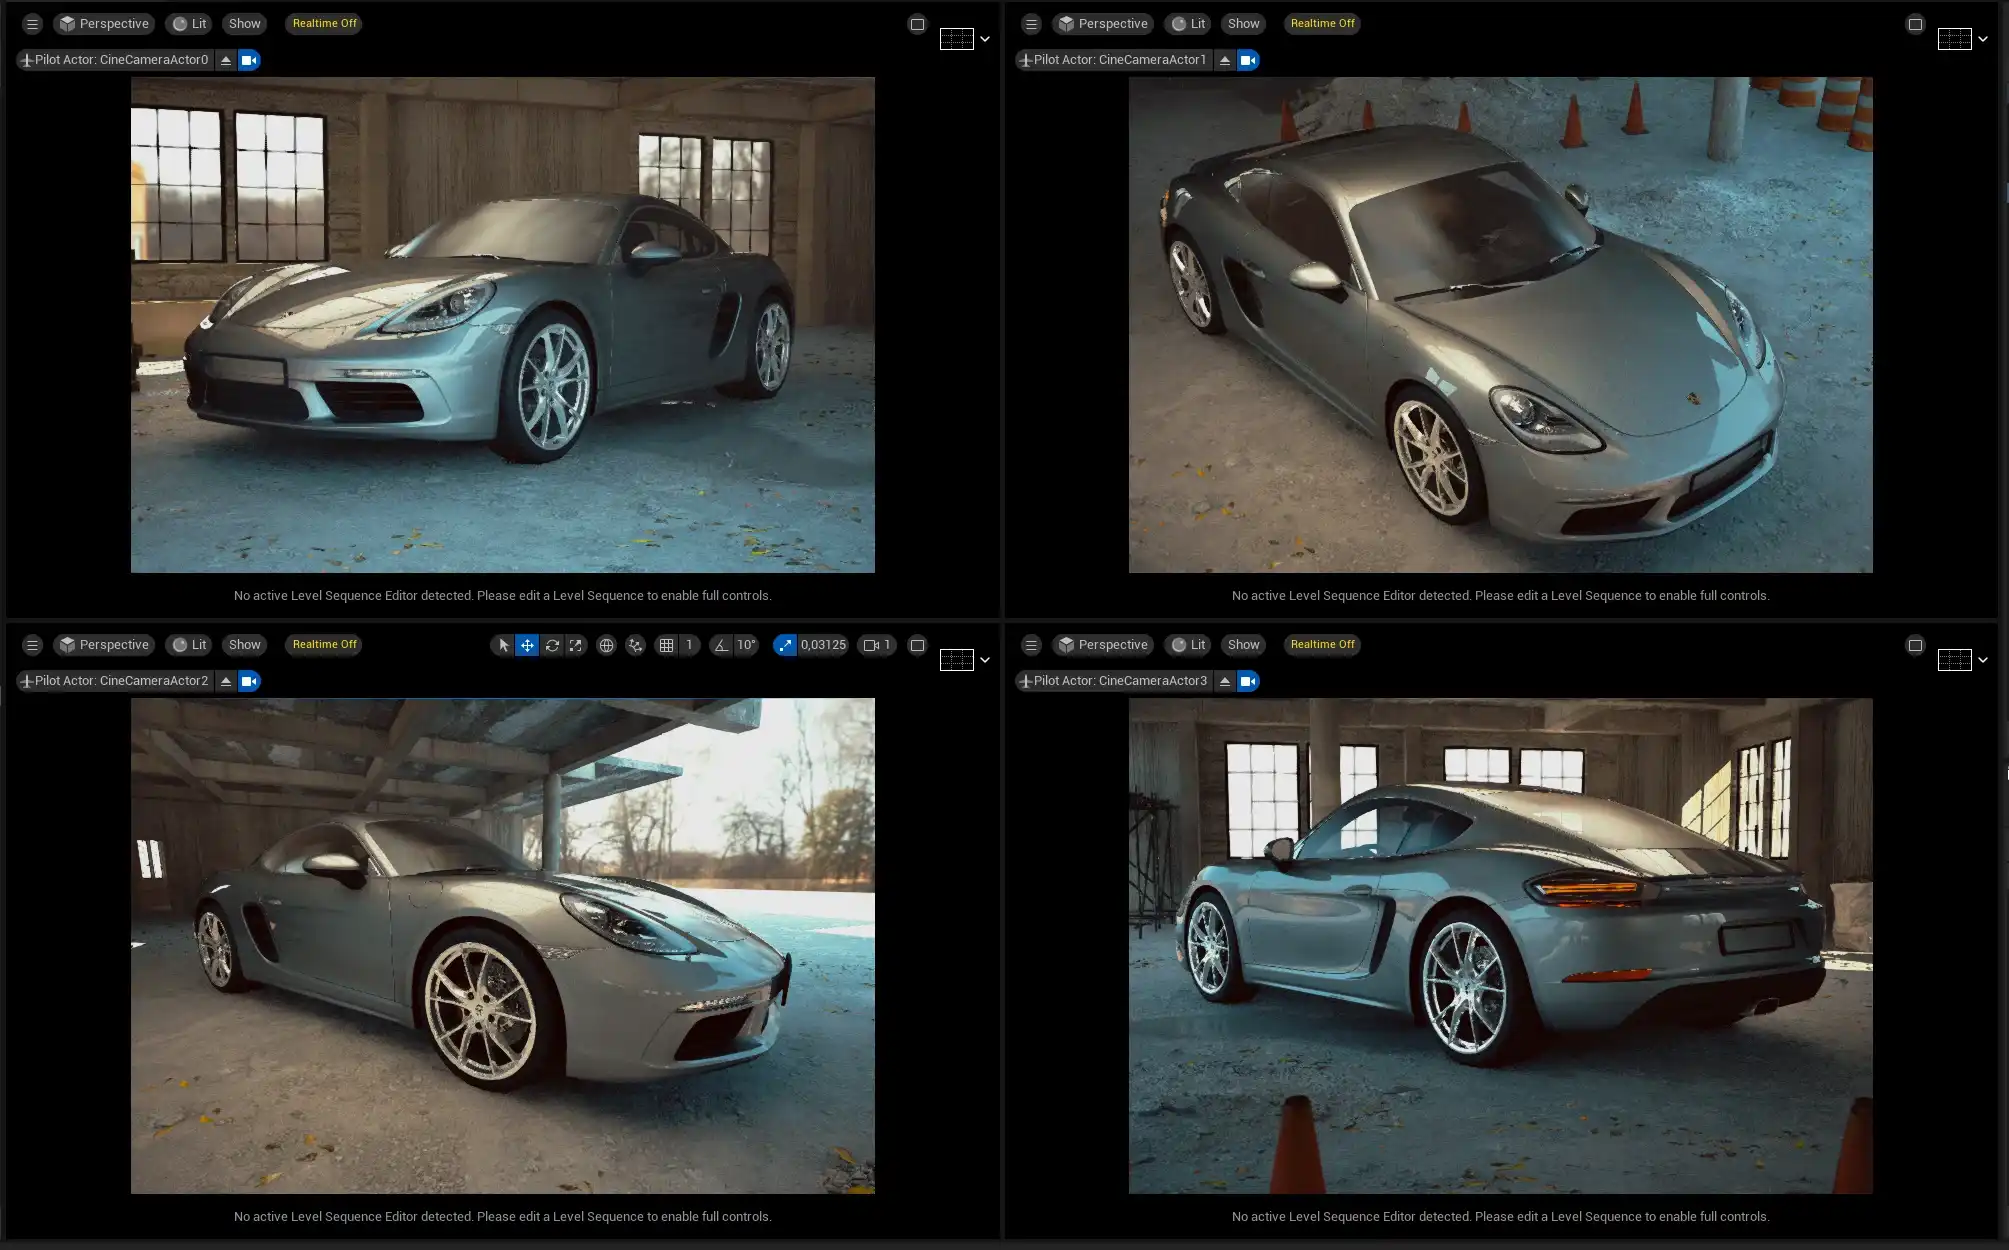Viewport: 2009px width, 1250px height.
Task: Toggle rotation angle snapping
Action: 721,645
